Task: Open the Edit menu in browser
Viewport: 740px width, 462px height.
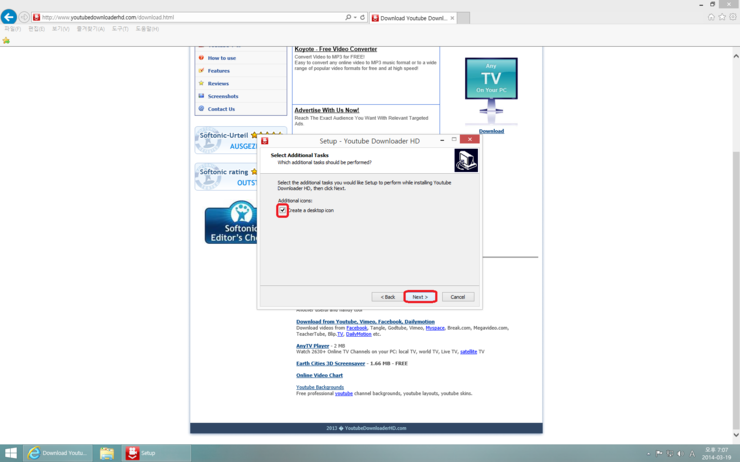Action: click(36, 29)
